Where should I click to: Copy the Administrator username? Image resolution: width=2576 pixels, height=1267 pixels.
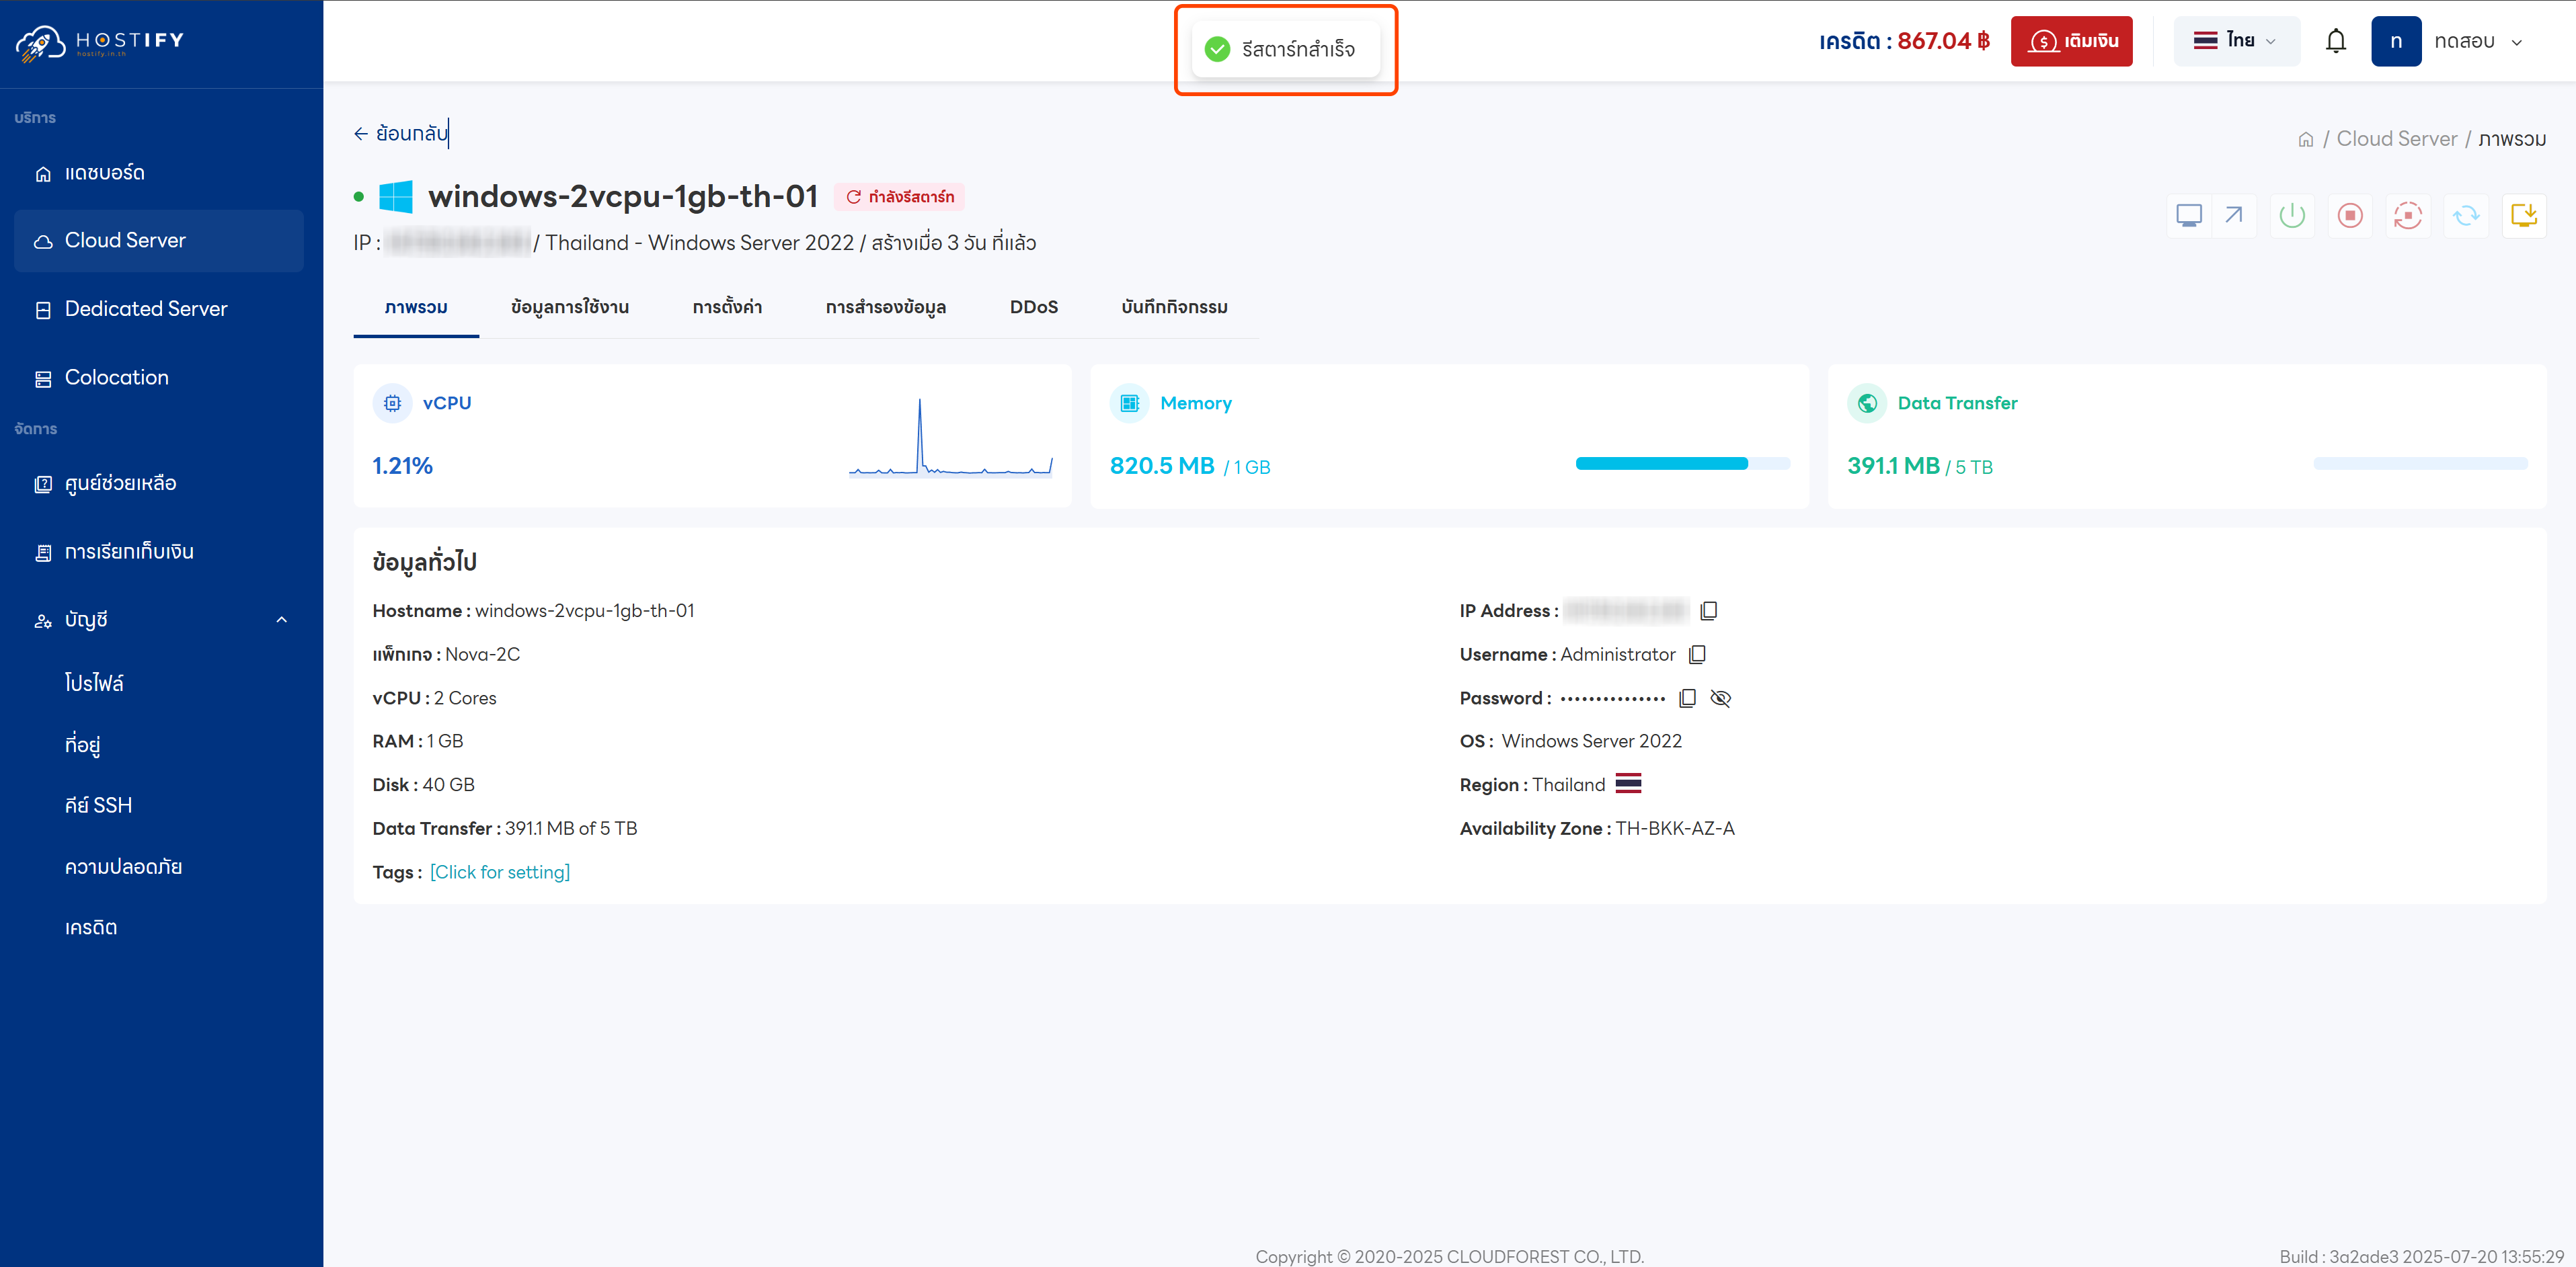point(1697,654)
